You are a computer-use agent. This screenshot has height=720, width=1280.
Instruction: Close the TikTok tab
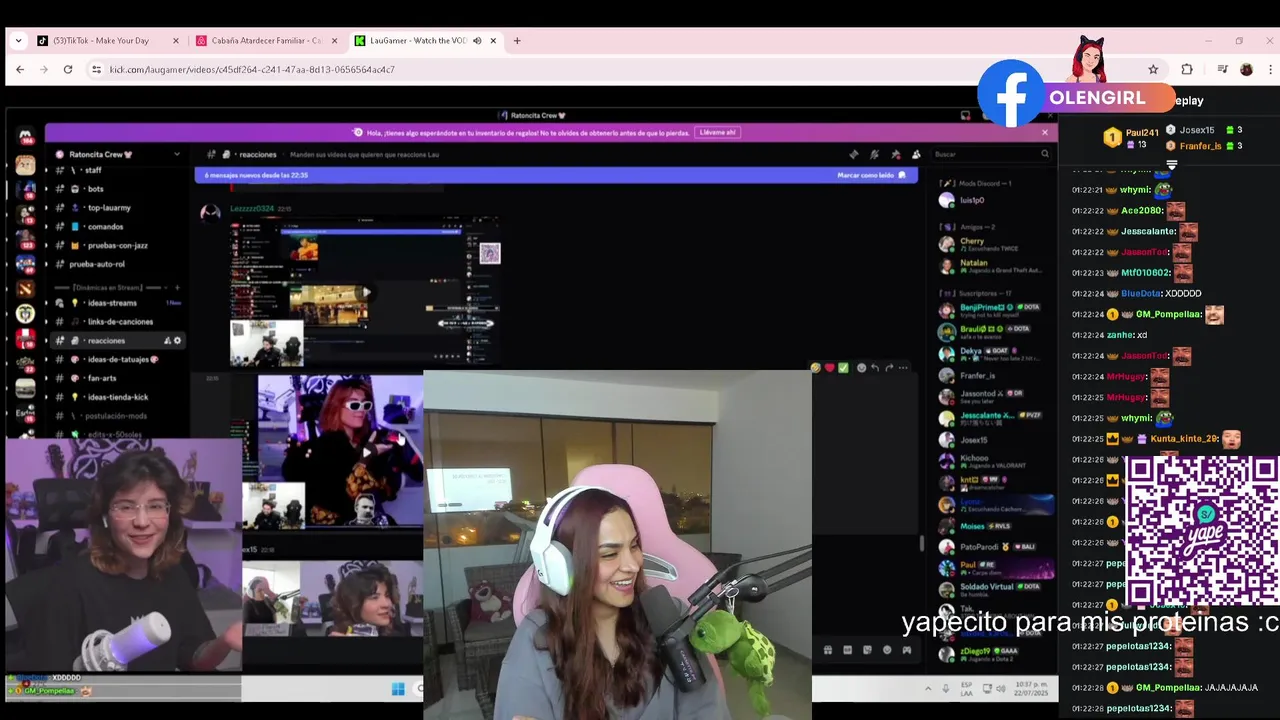[x=176, y=41]
